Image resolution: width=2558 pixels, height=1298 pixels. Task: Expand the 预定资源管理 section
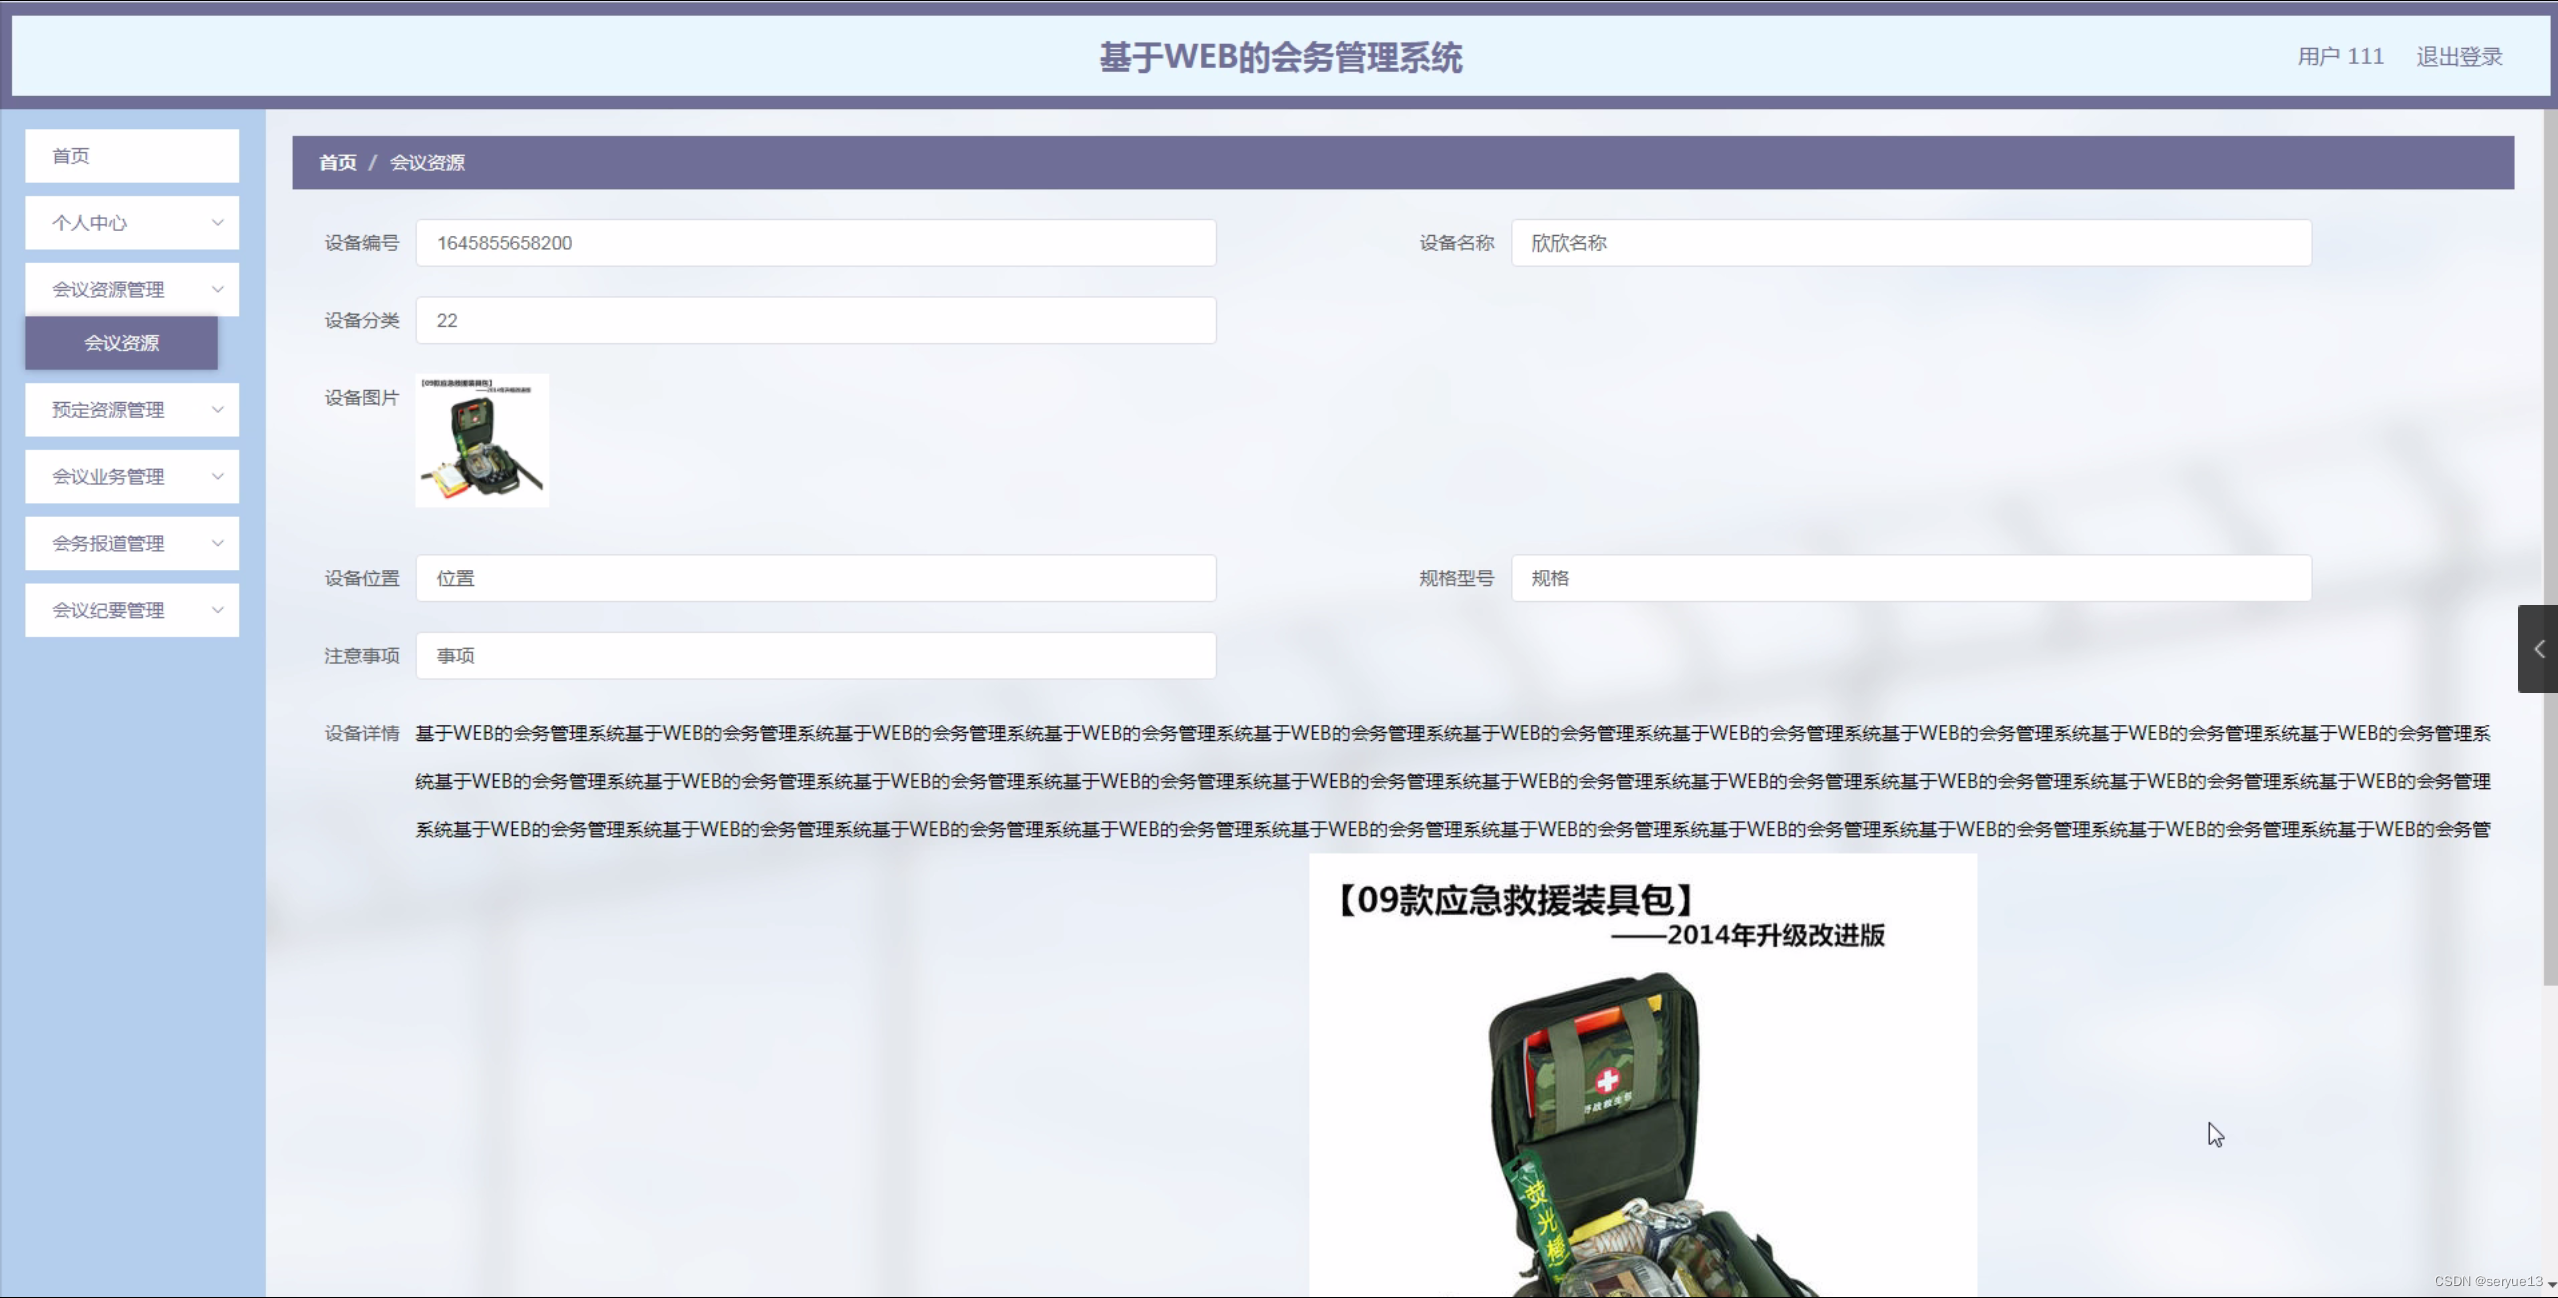click(x=131, y=409)
